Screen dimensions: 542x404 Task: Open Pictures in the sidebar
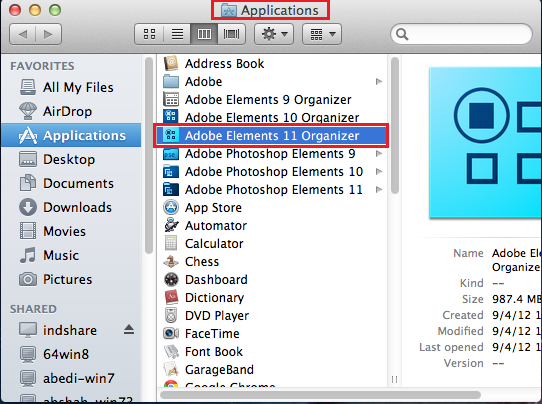[71, 279]
